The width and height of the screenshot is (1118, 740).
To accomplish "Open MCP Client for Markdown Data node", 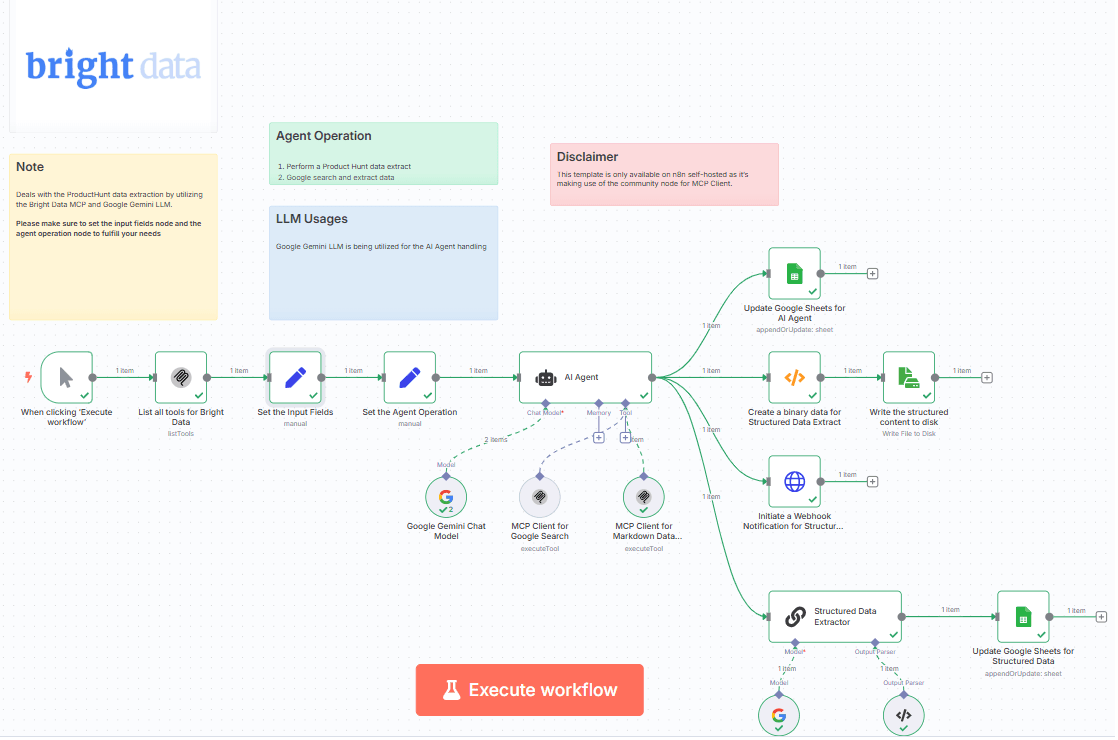I will [644, 497].
